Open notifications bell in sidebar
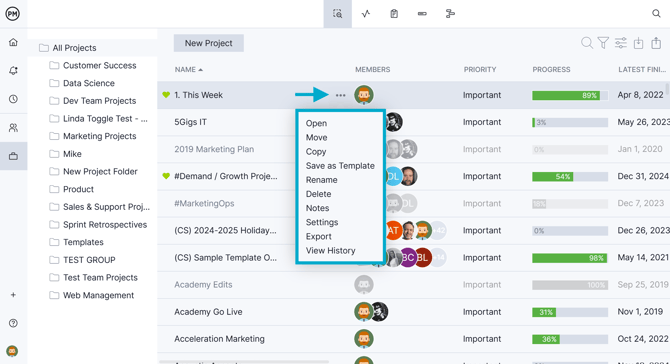This screenshot has width=670, height=364. [13, 70]
